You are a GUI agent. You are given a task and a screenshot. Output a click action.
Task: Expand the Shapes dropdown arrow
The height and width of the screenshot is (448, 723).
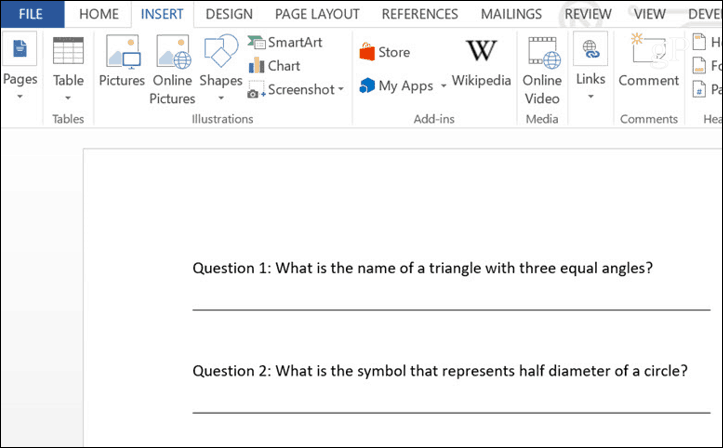point(221,98)
